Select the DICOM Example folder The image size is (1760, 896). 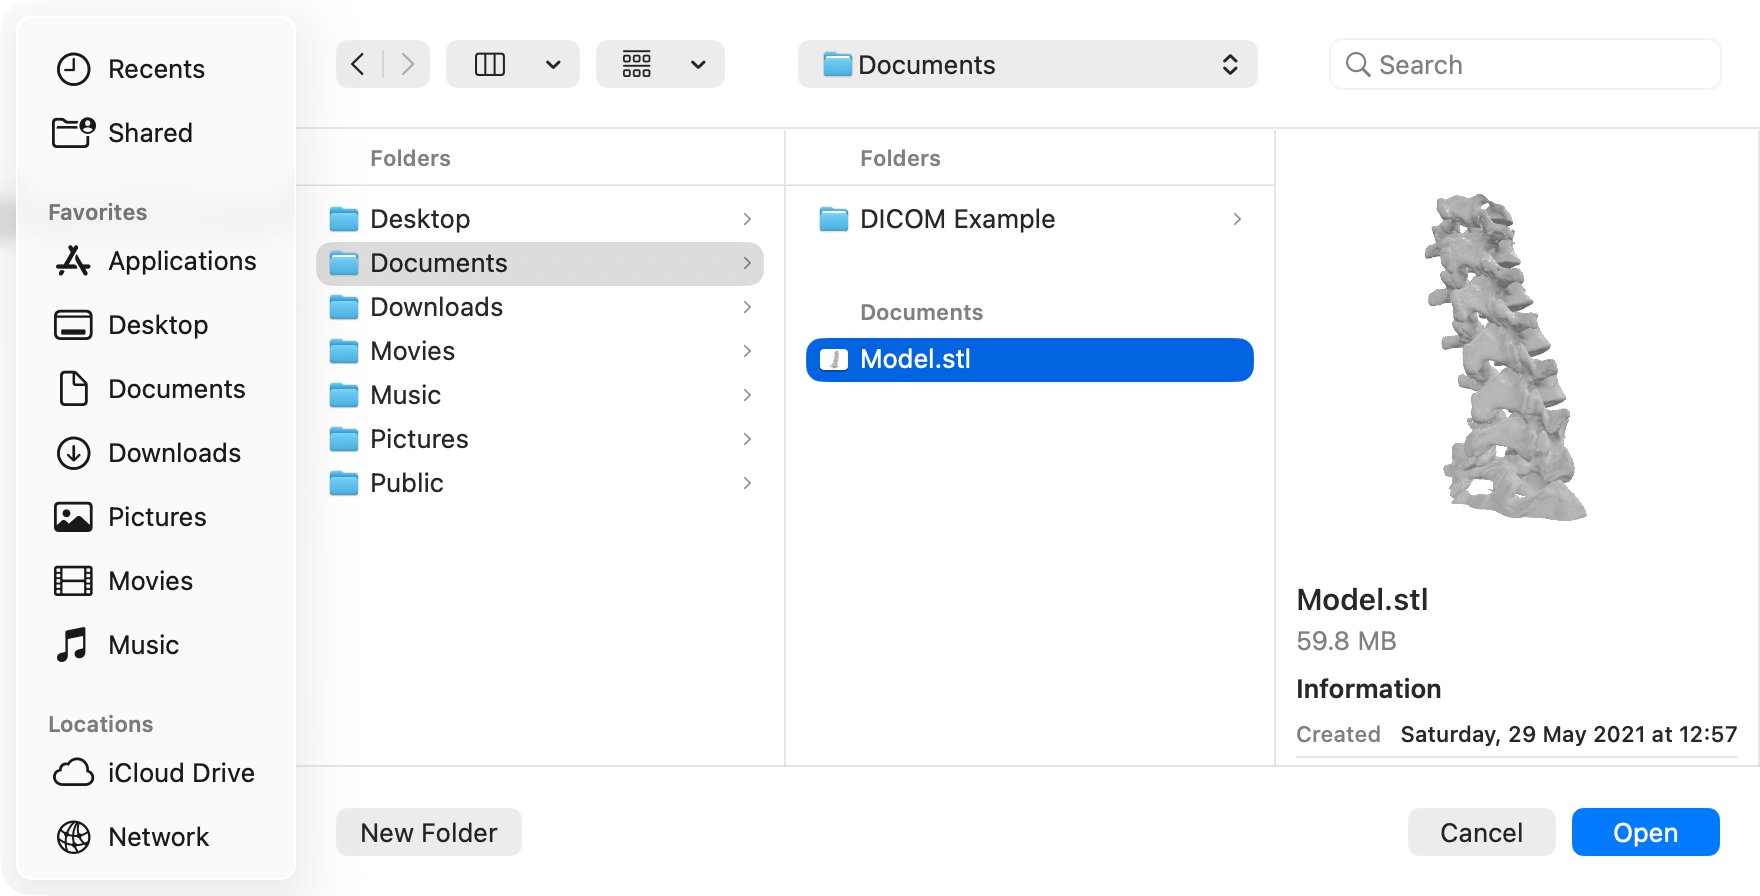[1030, 219]
